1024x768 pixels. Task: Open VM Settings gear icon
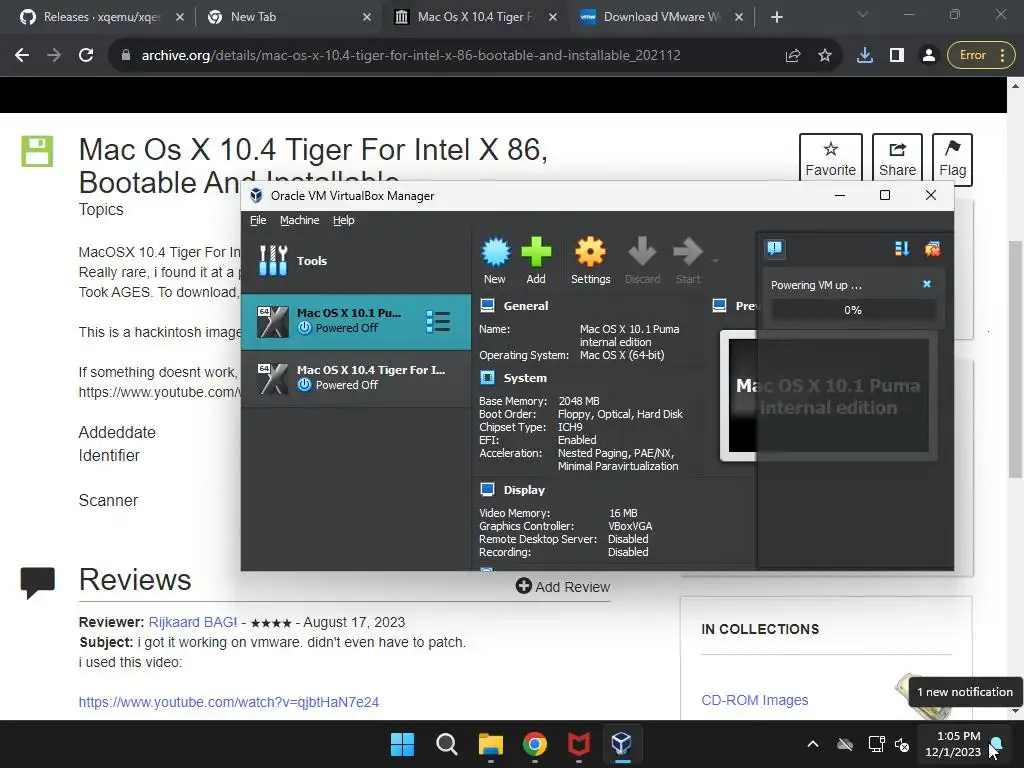pyautogui.click(x=590, y=260)
